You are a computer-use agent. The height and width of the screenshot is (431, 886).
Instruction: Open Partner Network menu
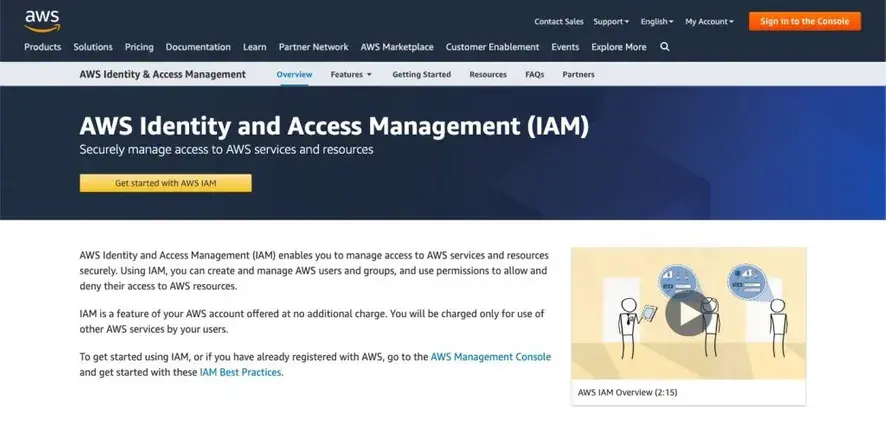314,47
